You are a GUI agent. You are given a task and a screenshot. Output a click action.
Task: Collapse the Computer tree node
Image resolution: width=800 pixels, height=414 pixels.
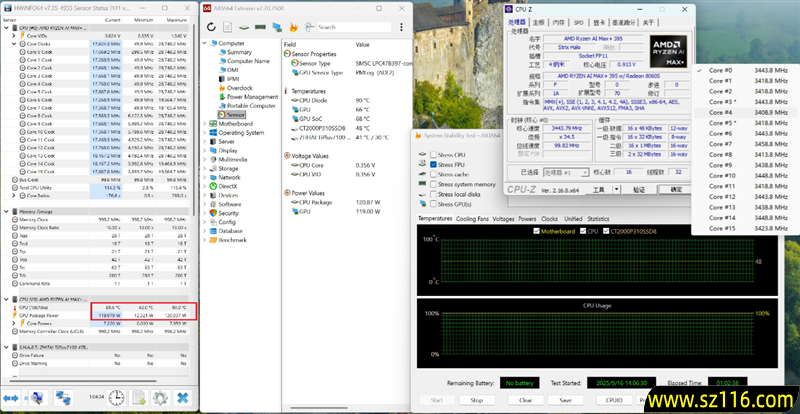[205, 44]
